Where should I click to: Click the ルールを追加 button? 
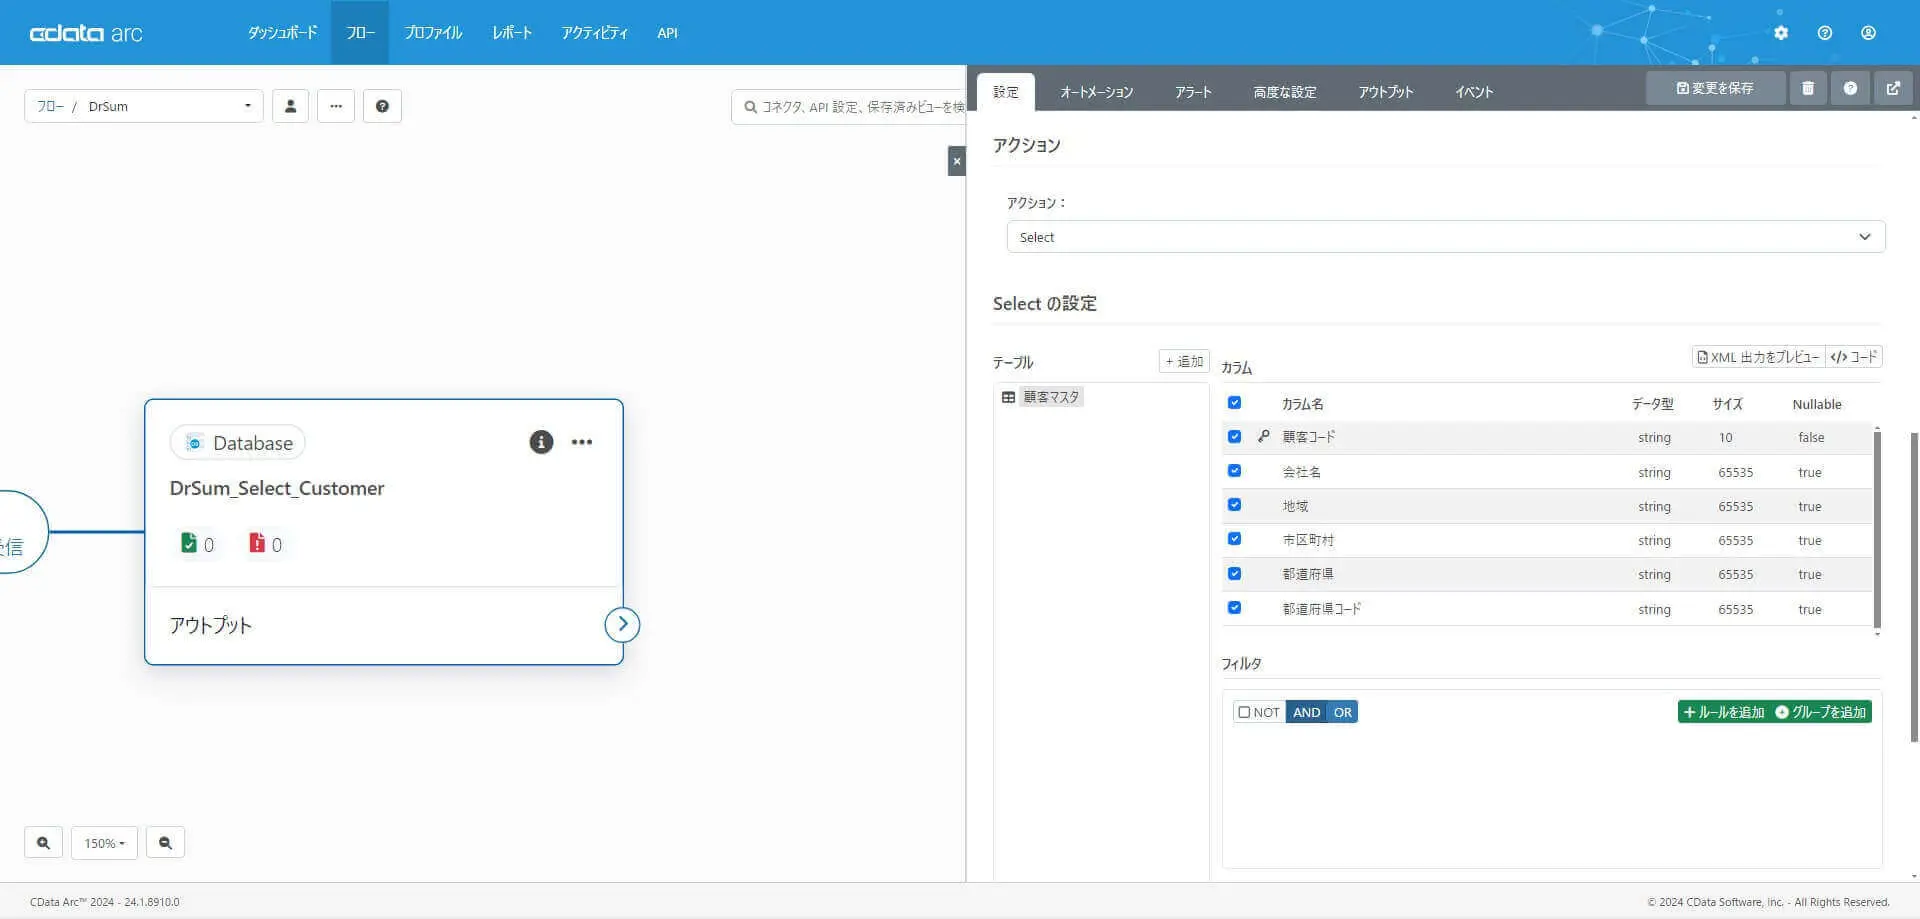coord(1724,712)
